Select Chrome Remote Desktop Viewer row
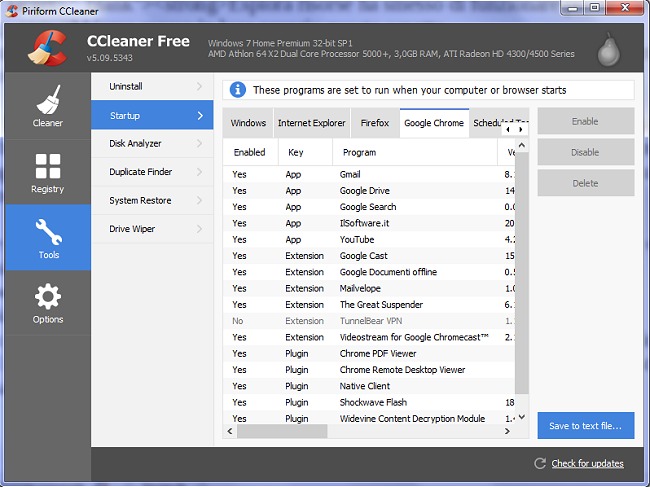This screenshot has height=487, width=650. tap(369, 370)
